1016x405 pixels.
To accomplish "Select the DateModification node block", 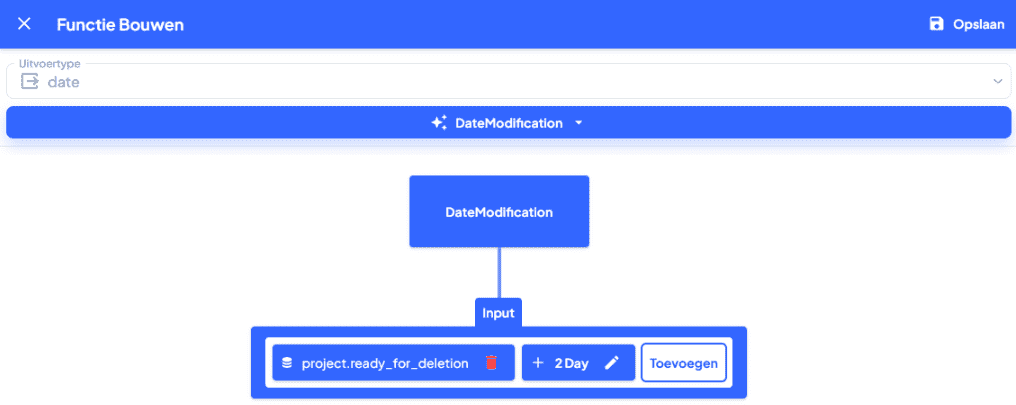I will tap(499, 212).
